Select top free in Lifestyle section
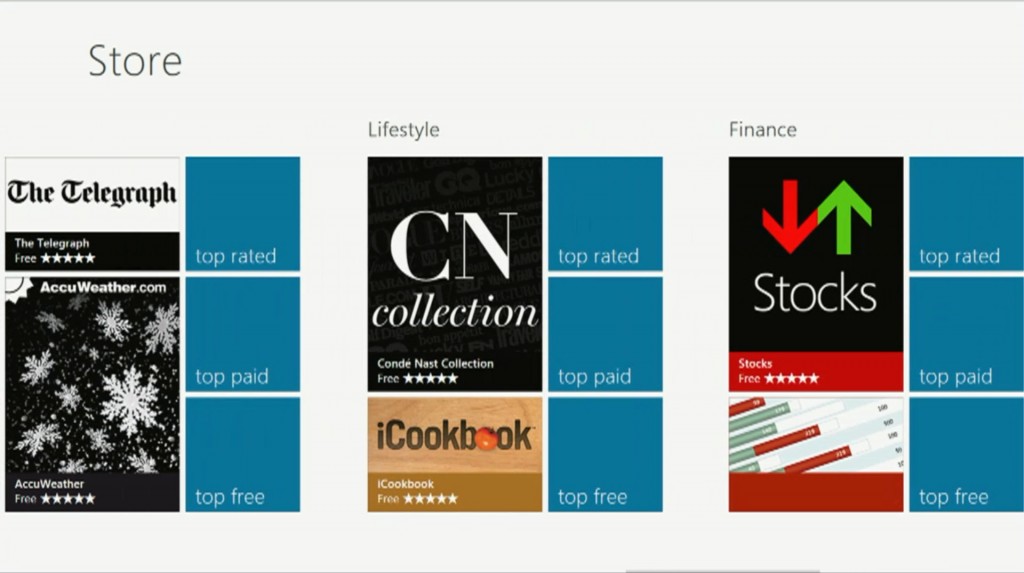The height and width of the screenshot is (573, 1024). pos(605,454)
